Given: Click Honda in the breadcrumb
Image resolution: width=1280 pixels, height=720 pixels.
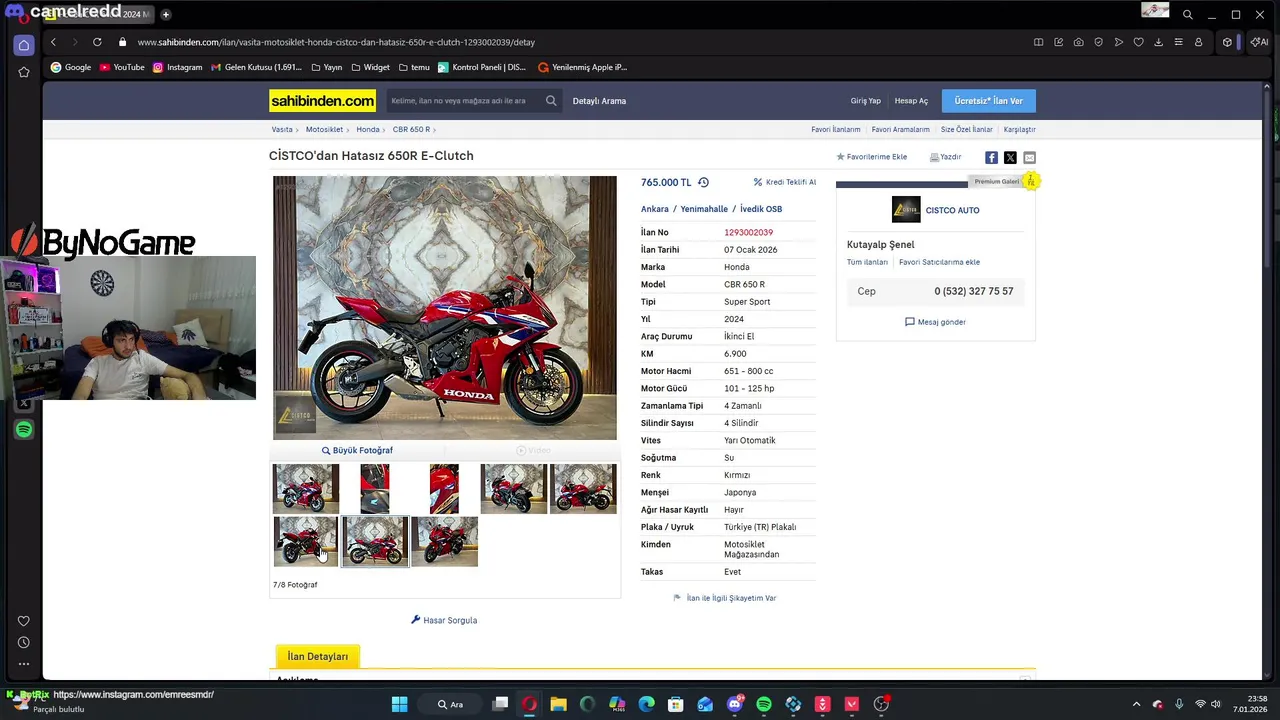Looking at the screenshot, I should (368, 129).
